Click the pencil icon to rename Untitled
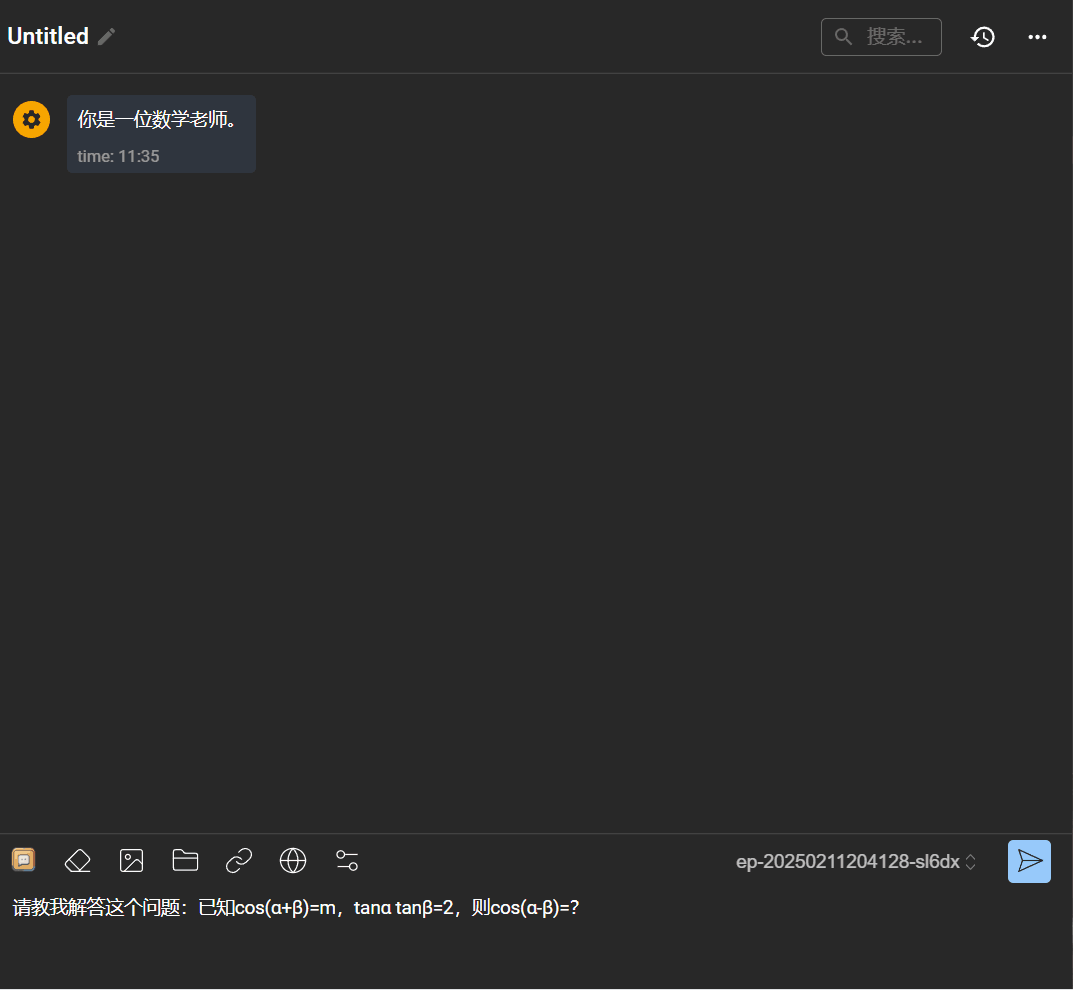 point(107,37)
